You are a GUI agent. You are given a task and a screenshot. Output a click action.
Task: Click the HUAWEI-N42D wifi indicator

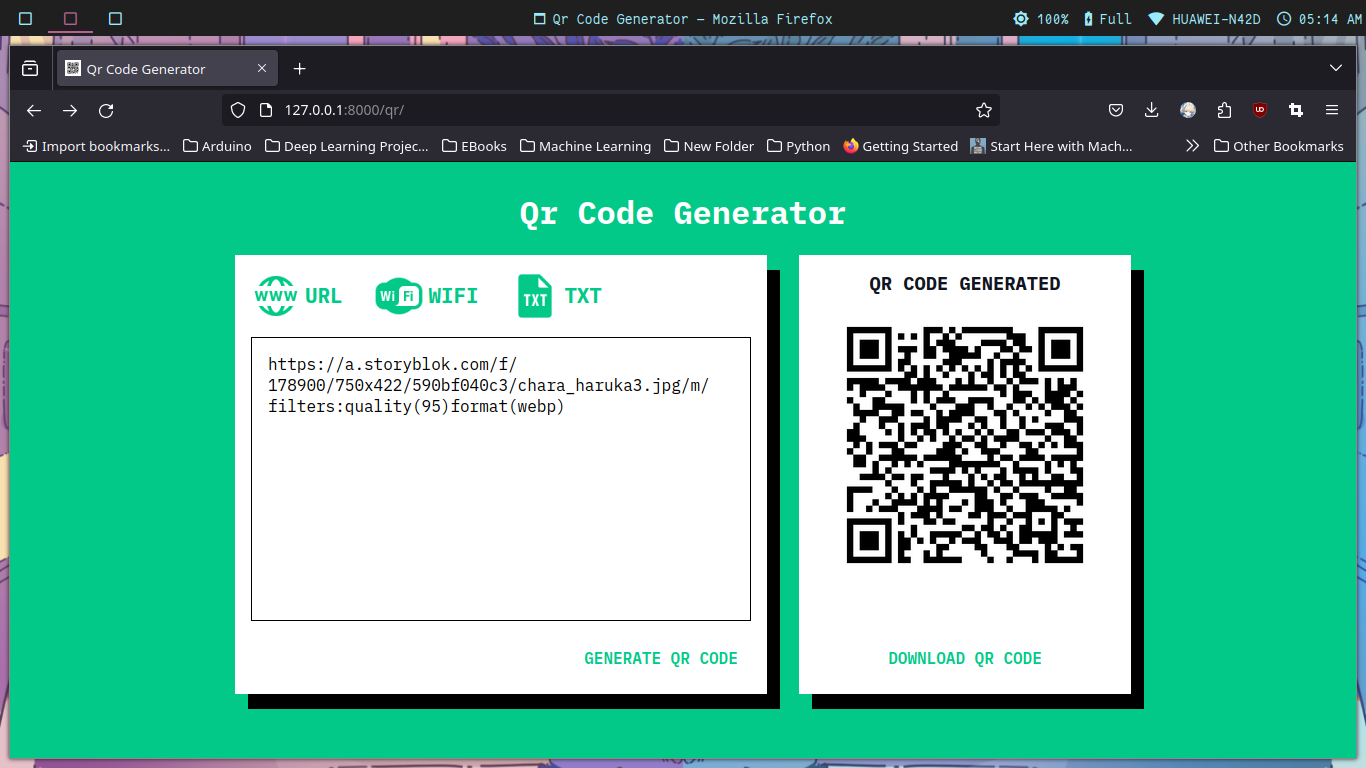tap(1204, 19)
